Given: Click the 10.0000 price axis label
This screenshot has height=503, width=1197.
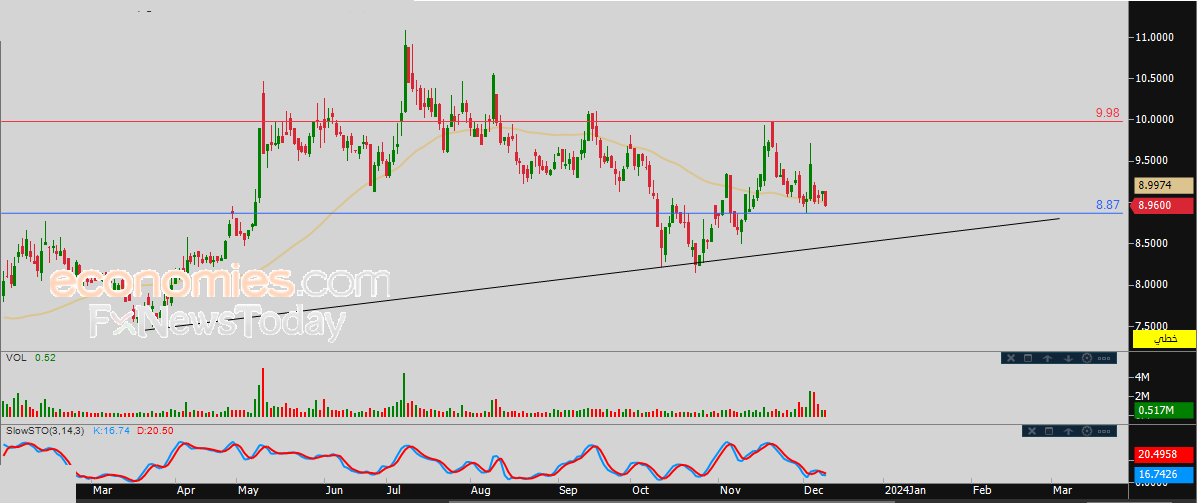Looking at the screenshot, I should [x=1153, y=120].
